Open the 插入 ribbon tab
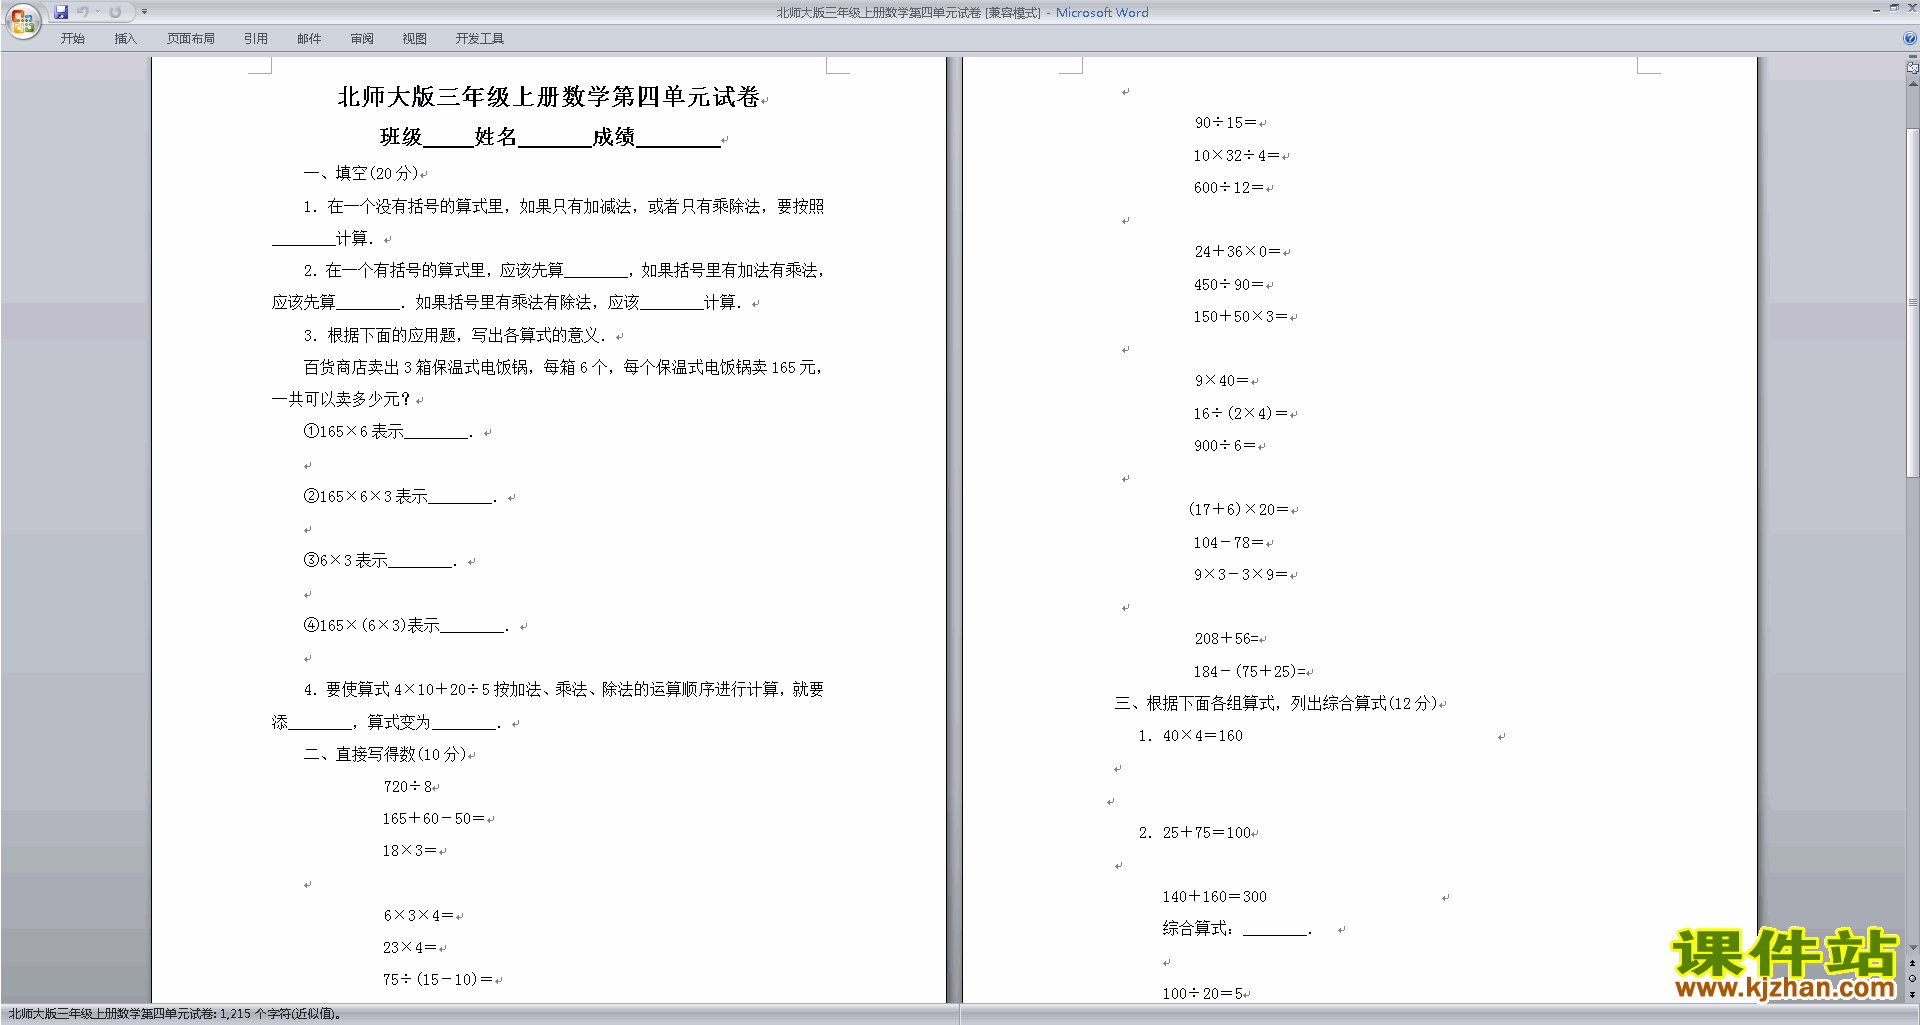 coord(125,39)
